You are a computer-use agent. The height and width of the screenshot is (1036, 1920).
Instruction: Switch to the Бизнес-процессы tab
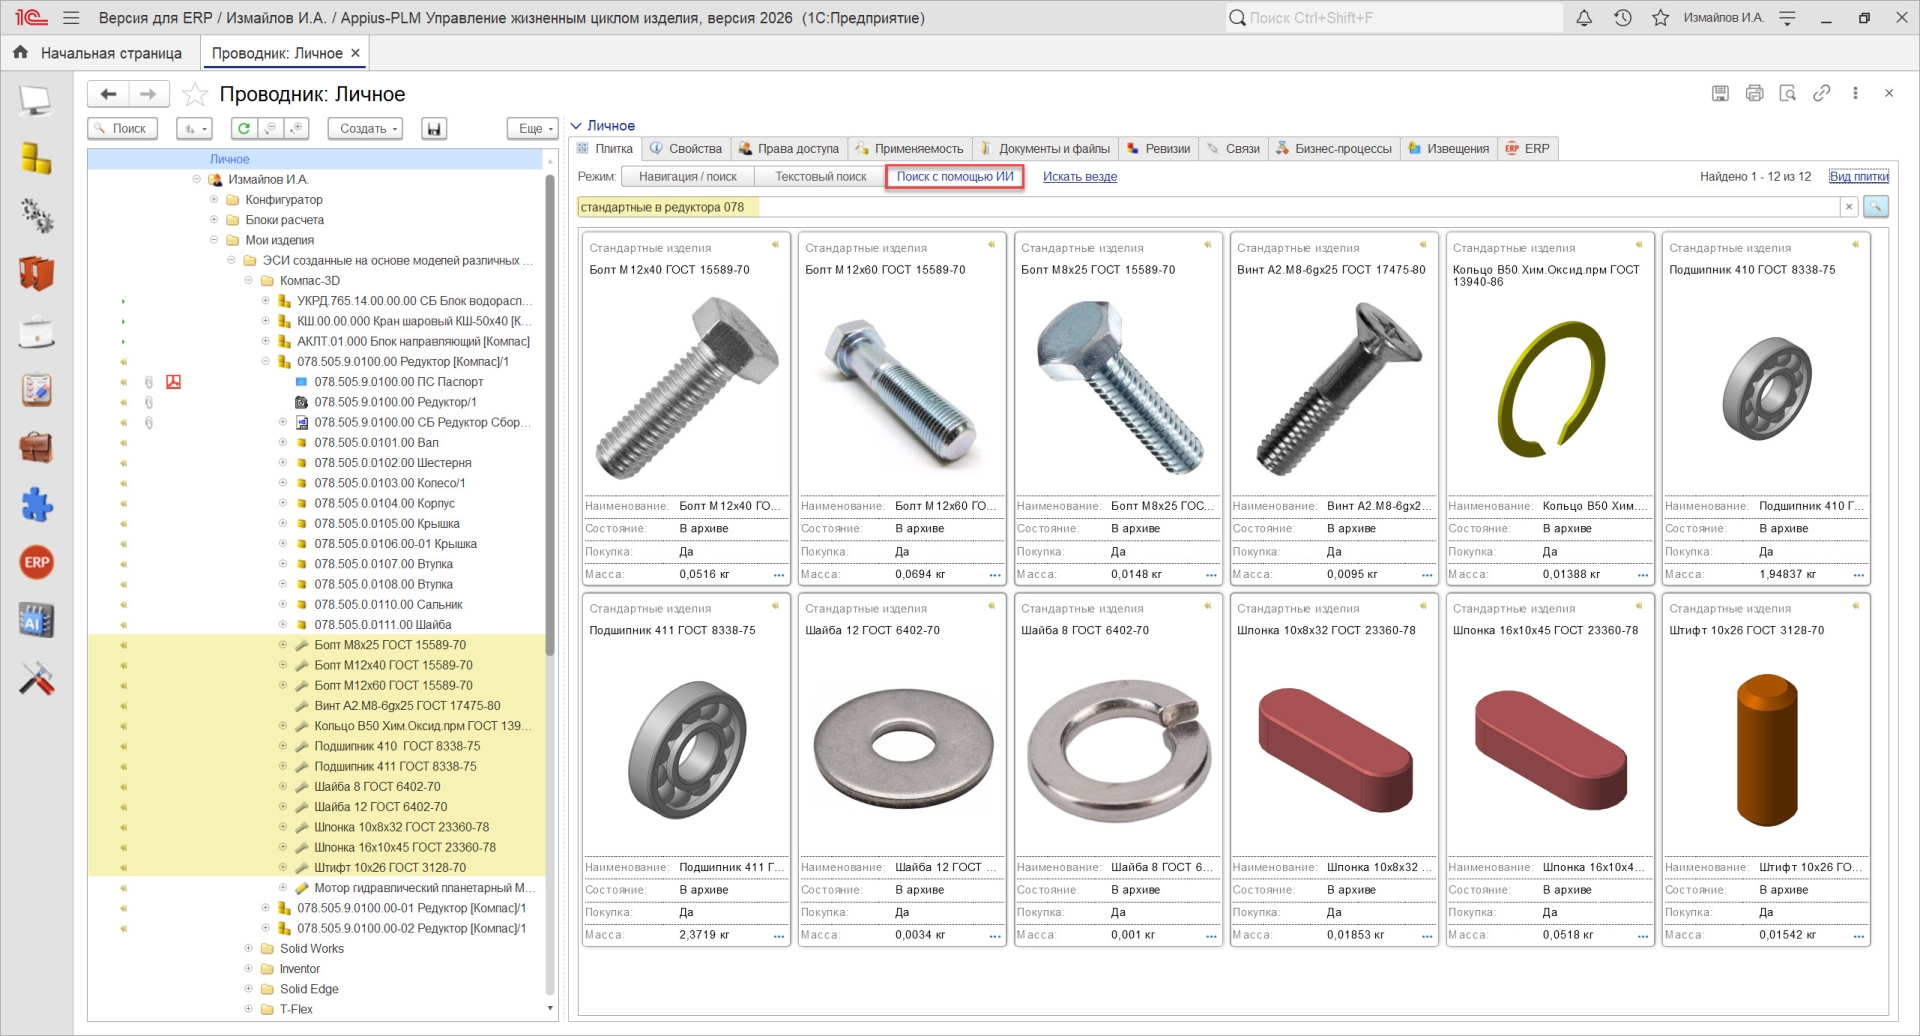1334,149
